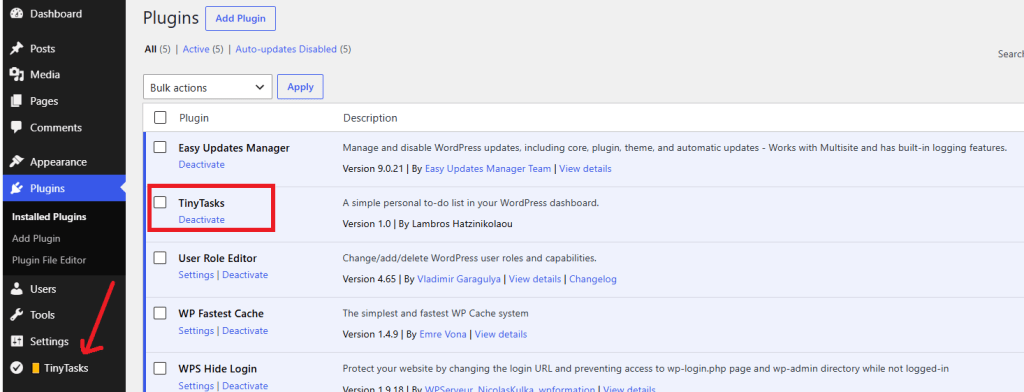Click the TinyTasks checkmark icon in sidebar

tap(17, 368)
